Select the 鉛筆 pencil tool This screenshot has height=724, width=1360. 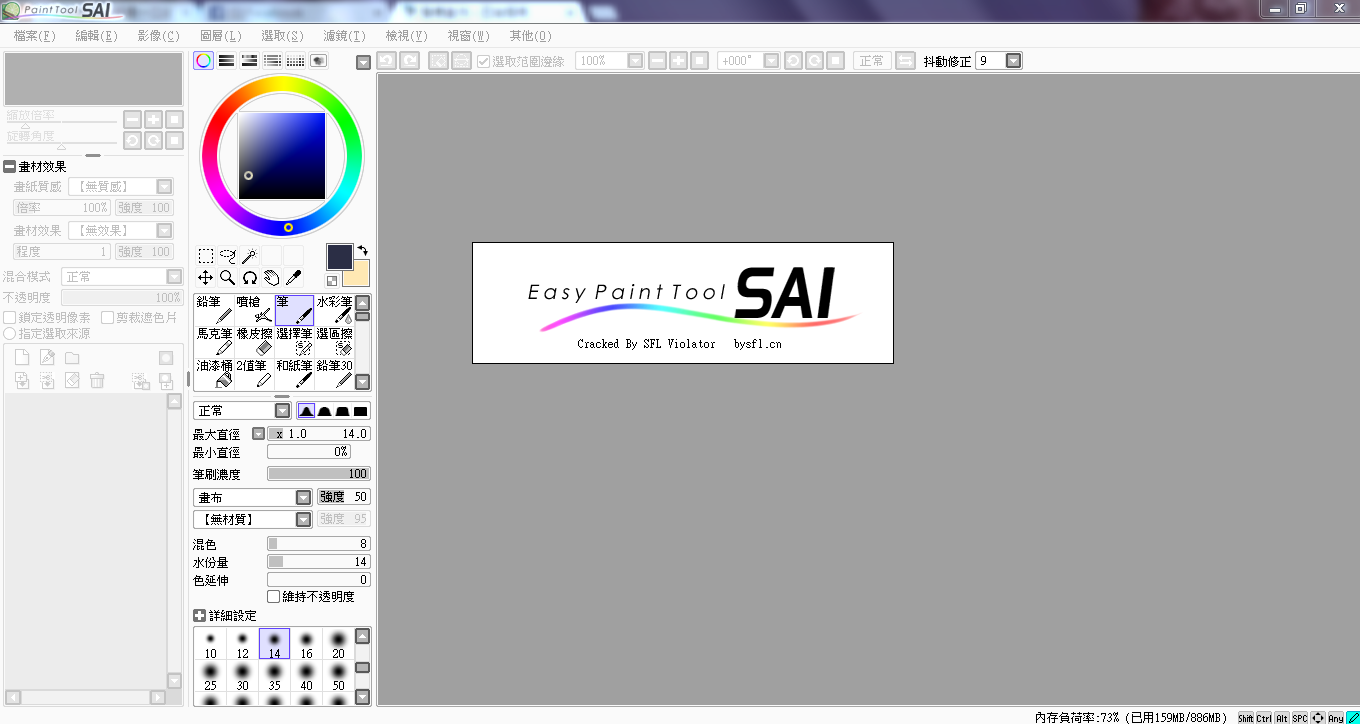click(214, 310)
